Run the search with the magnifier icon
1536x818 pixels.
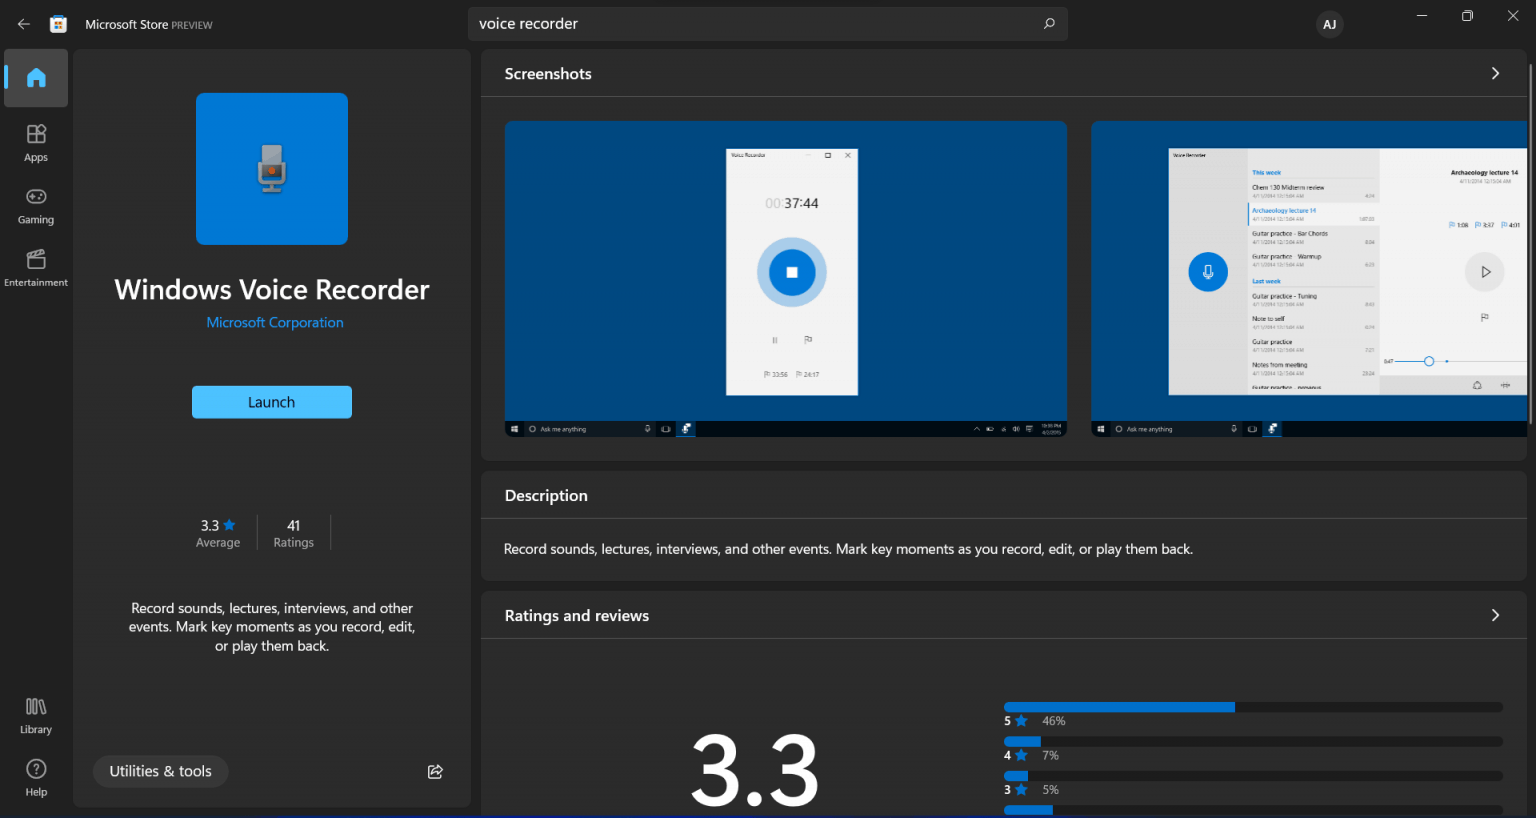(x=1048, y=23)
